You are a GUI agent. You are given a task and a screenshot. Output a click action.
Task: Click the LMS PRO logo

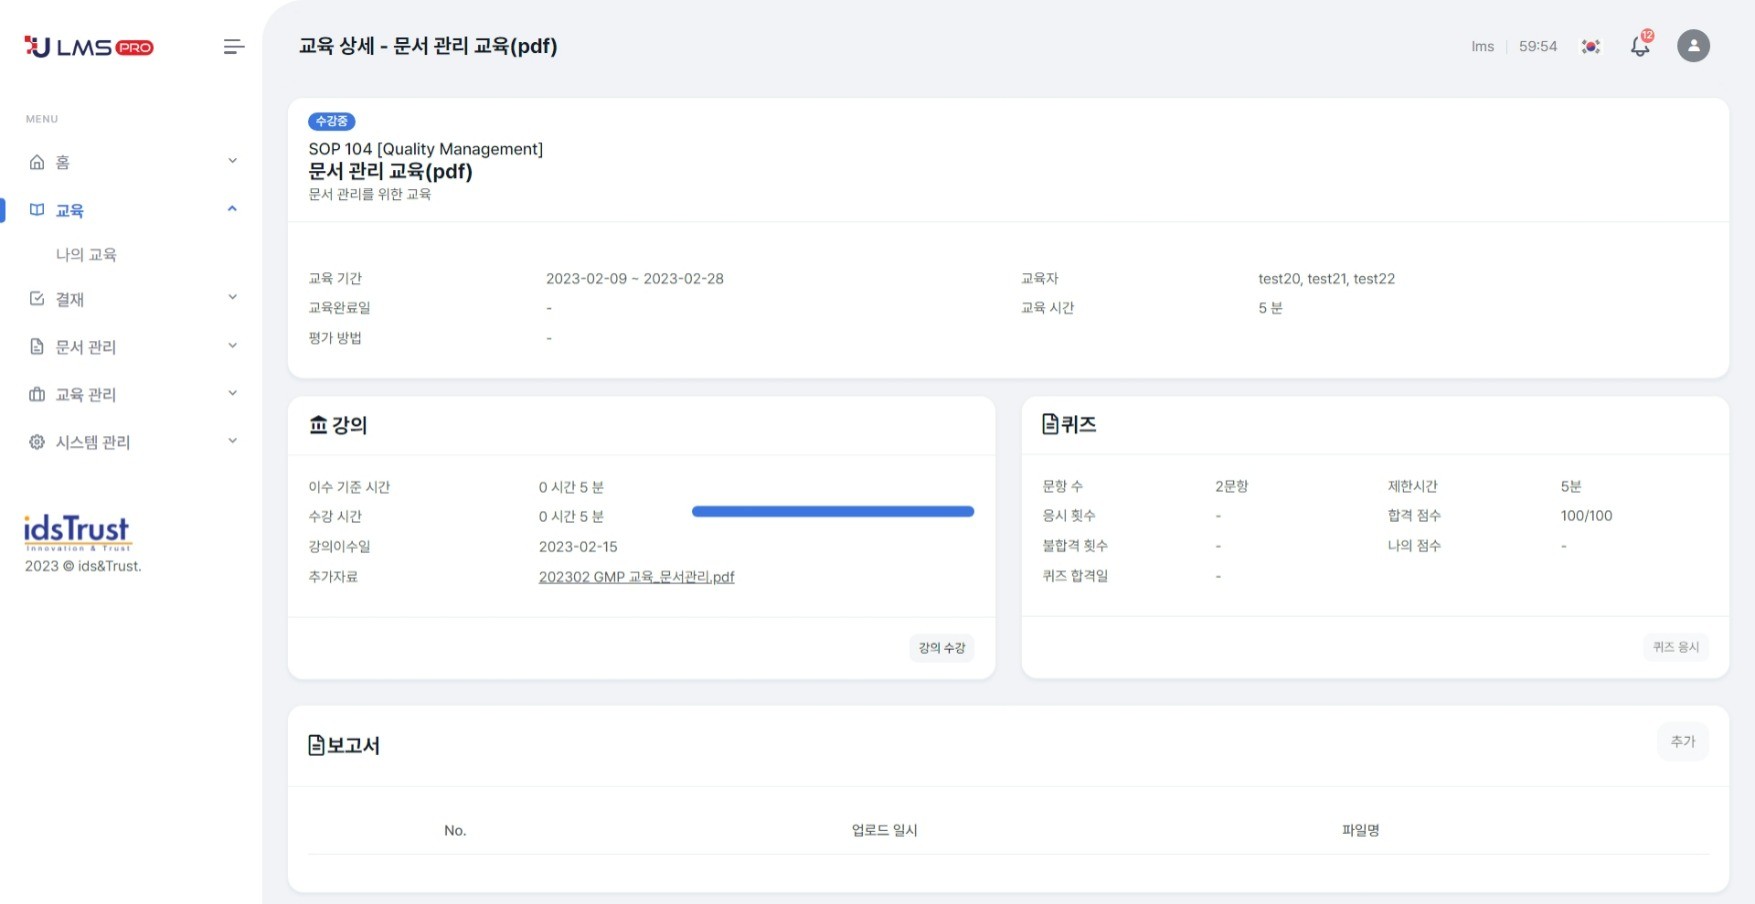click(x=88, y=47)
